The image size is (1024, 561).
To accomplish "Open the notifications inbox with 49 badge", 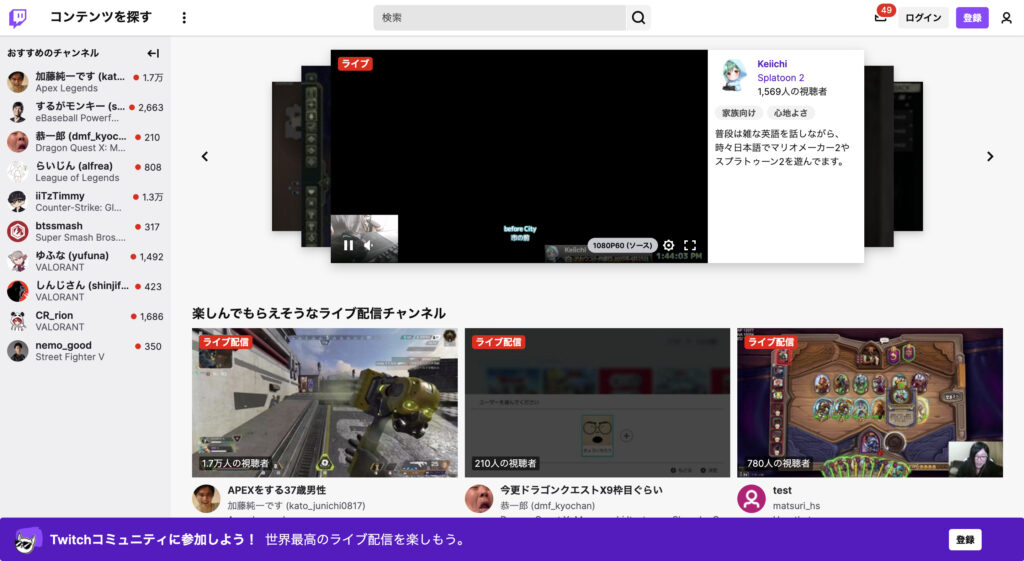I will [881, 17].
